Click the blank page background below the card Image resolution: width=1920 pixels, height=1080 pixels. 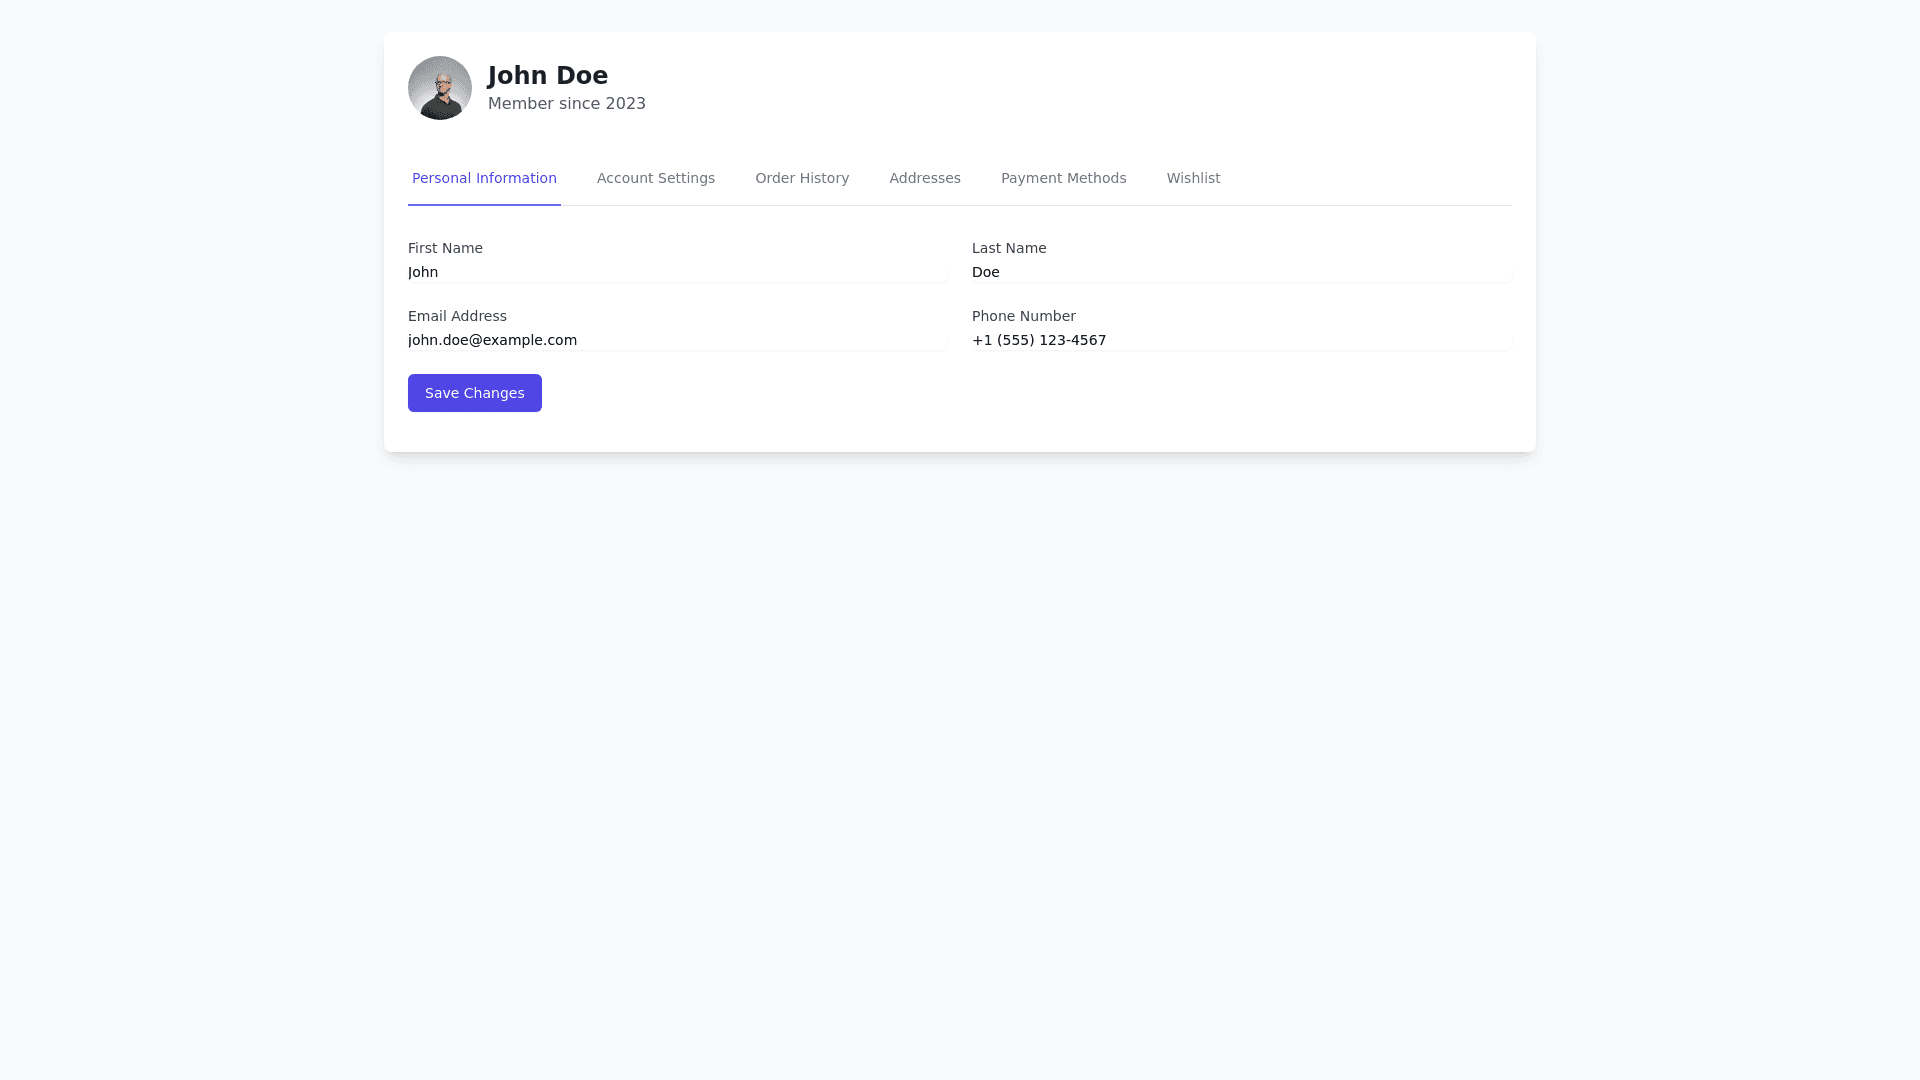point(960,760)
